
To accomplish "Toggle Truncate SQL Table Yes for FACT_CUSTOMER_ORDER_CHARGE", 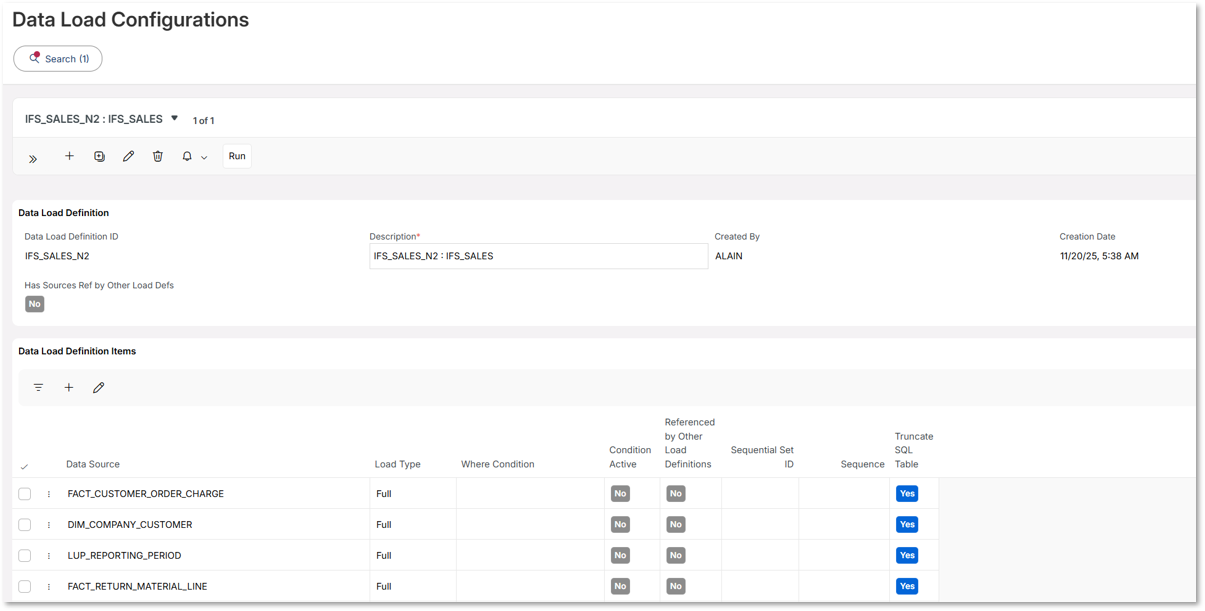I will tap(907, 494).
